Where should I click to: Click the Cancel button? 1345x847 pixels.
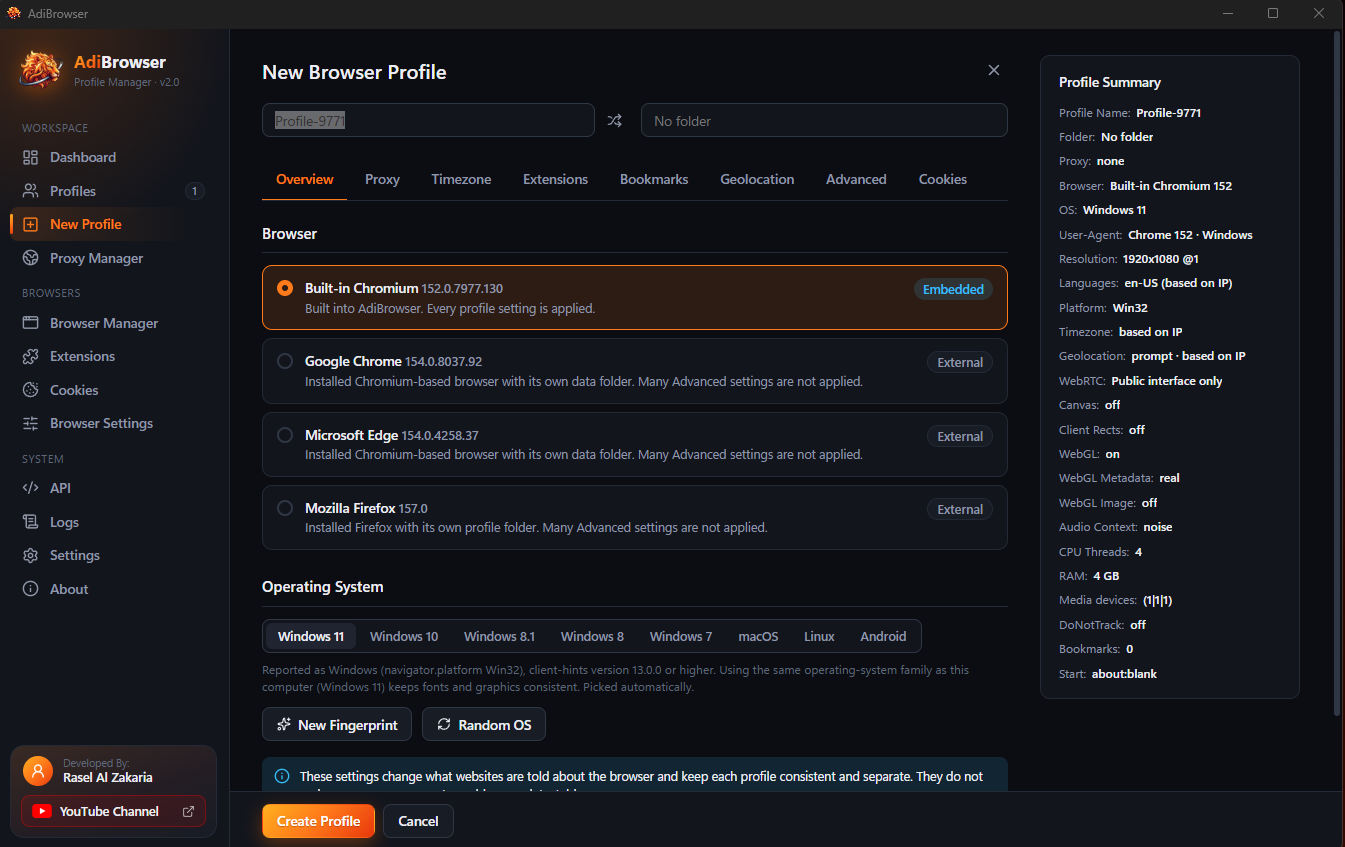[418, 821]
